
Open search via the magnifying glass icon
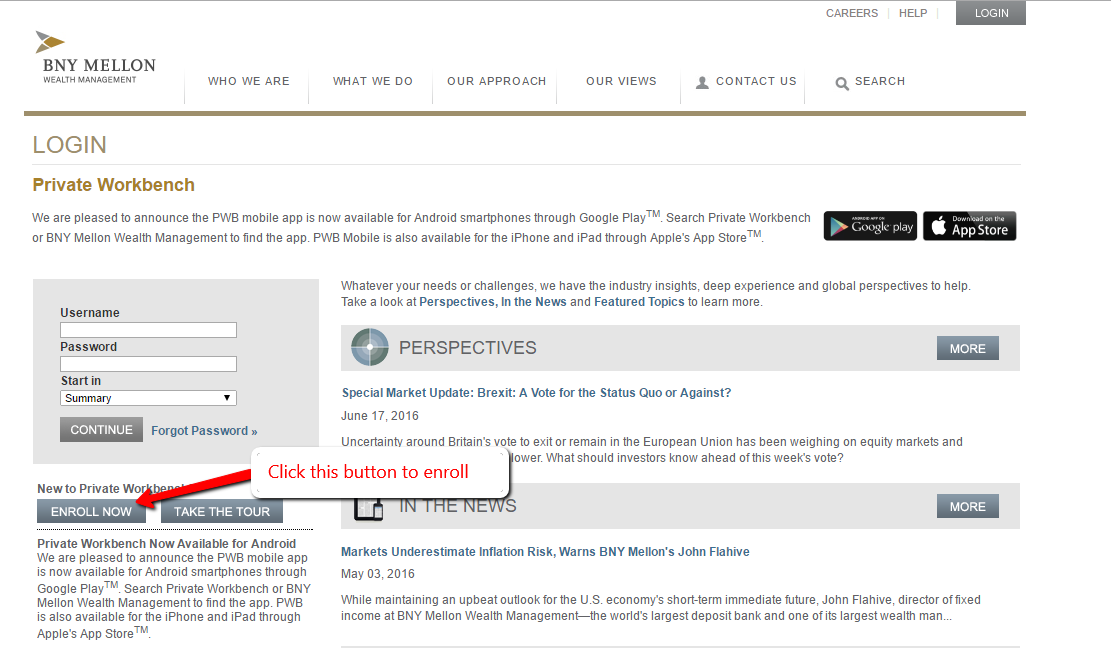click(x=842, y=82)
